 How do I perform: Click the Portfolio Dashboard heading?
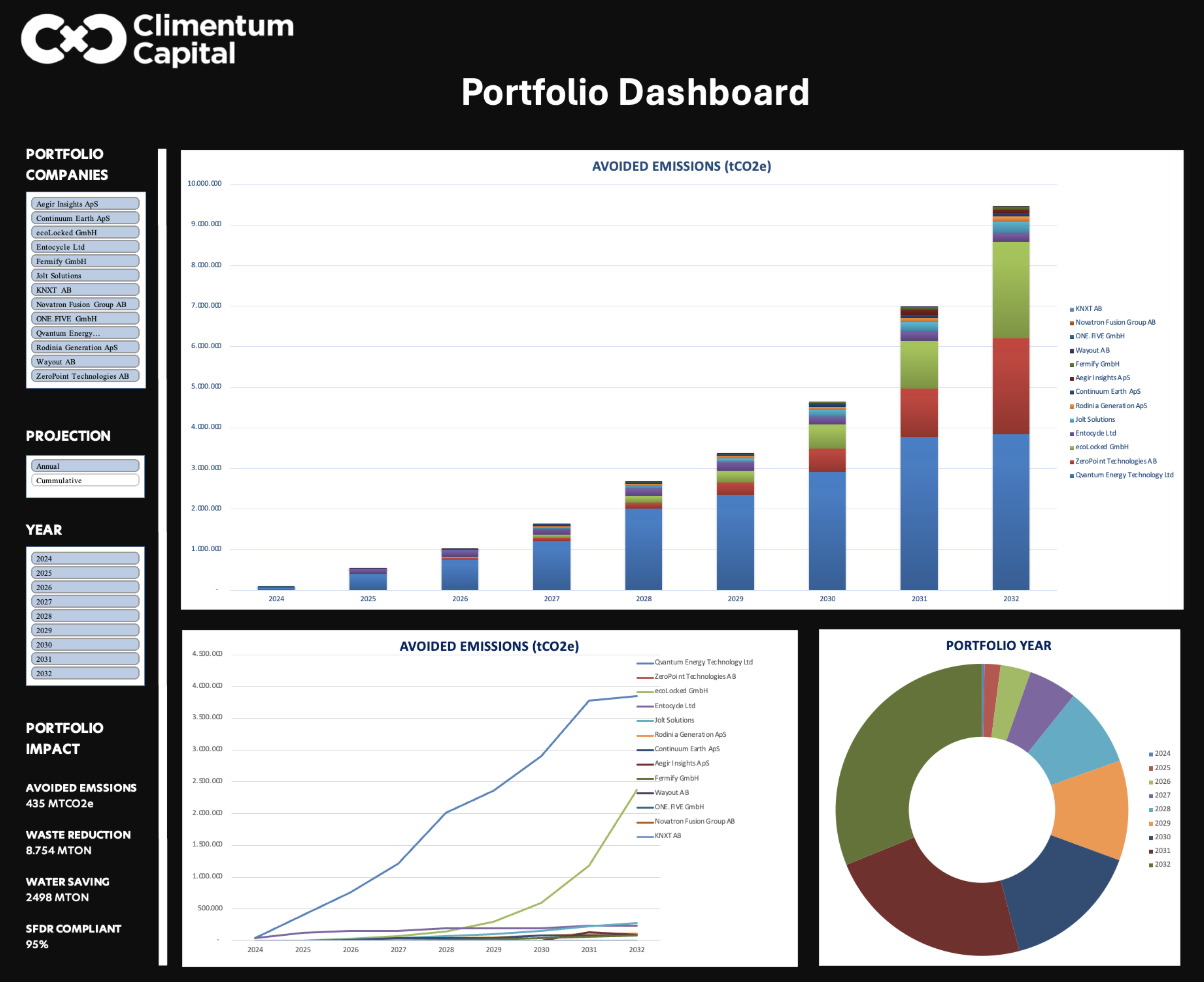[635, 92]
